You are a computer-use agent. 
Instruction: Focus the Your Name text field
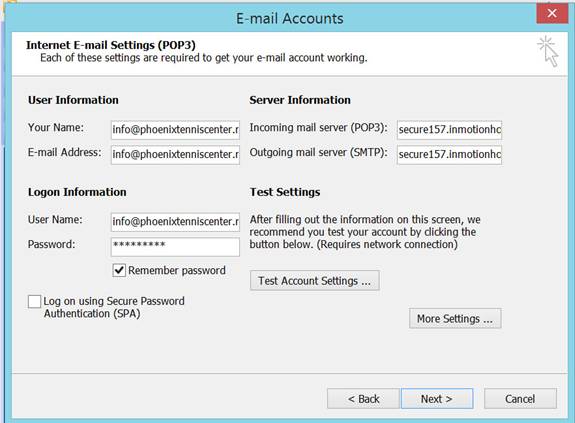(175, 130)
